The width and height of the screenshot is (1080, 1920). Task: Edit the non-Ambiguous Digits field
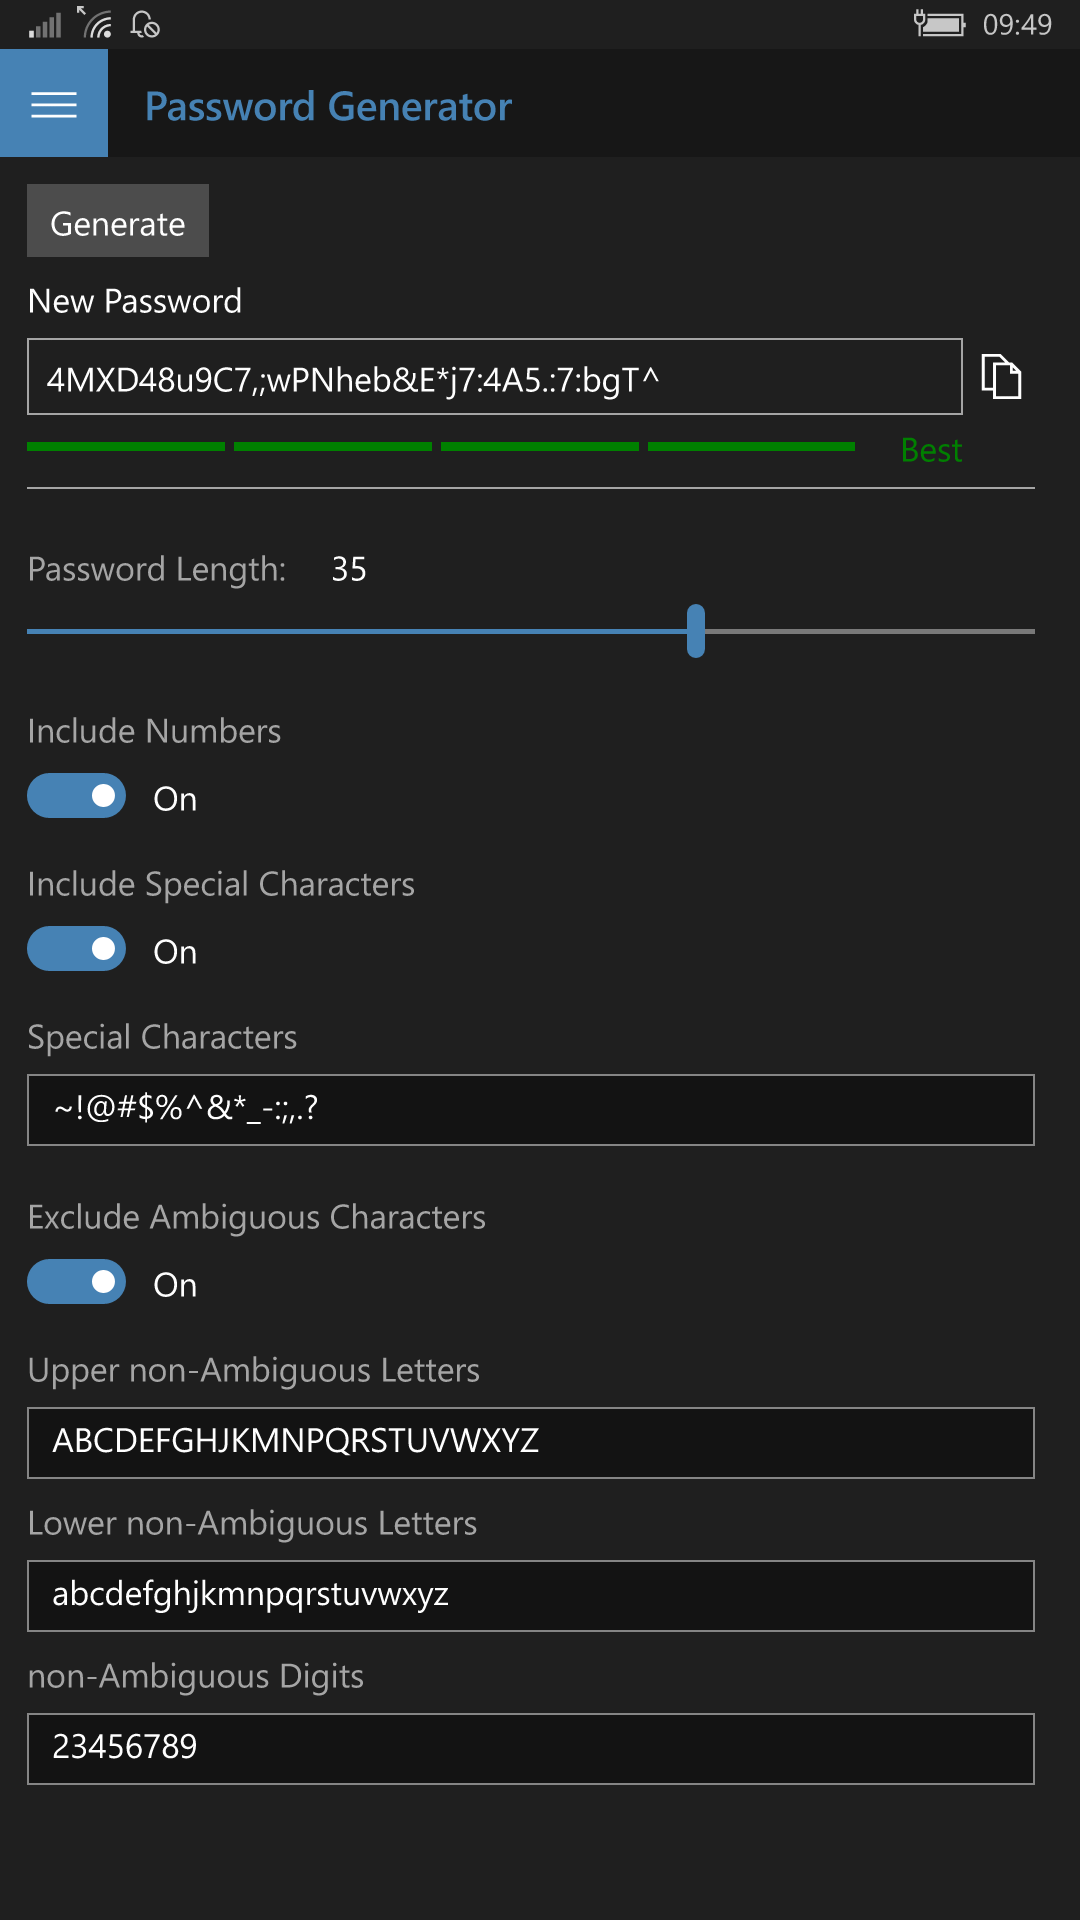[531, 1749]
